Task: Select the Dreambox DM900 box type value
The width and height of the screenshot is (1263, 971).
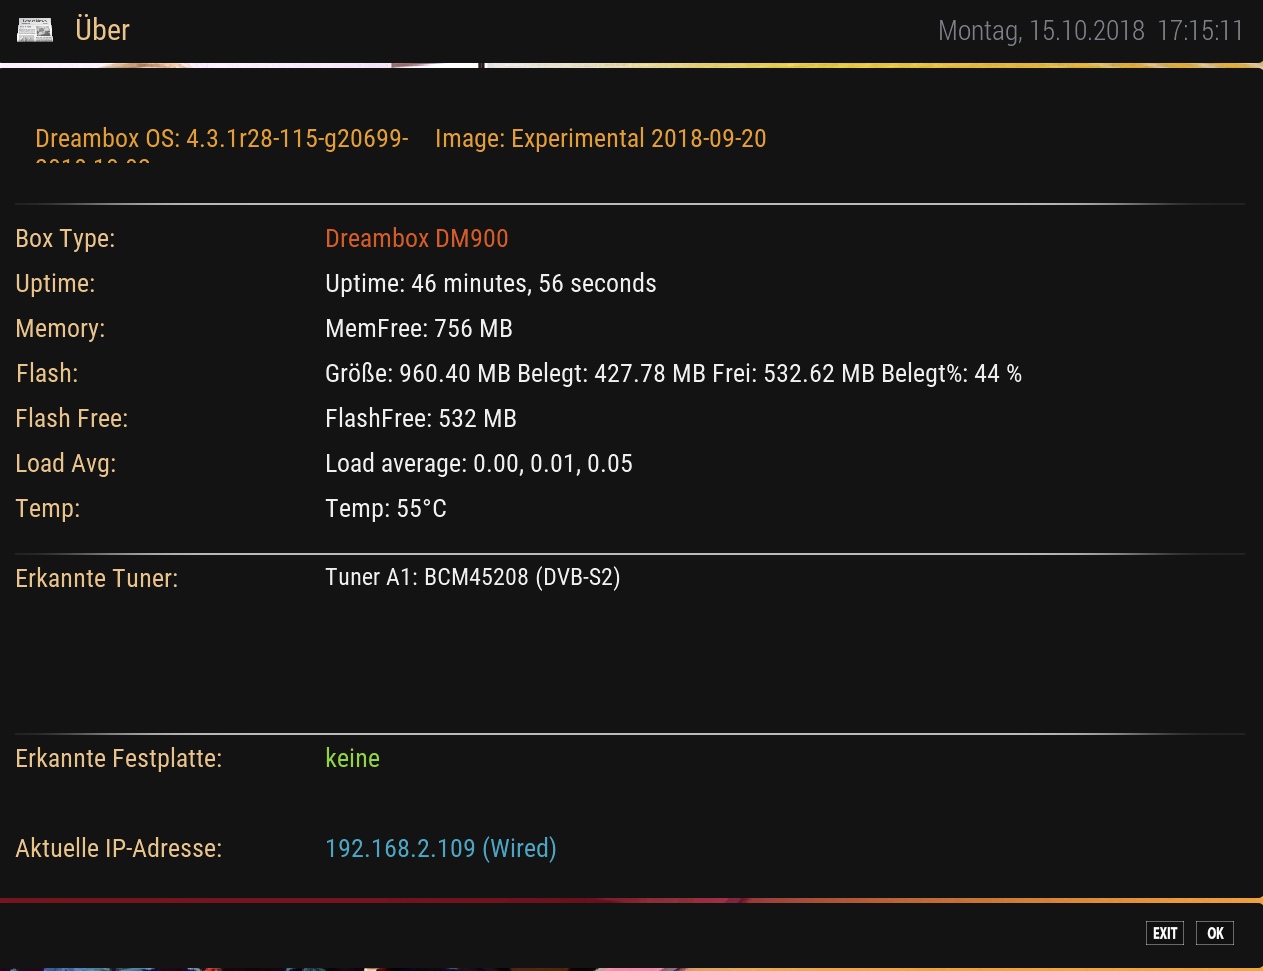Action: tap(416, 239)
